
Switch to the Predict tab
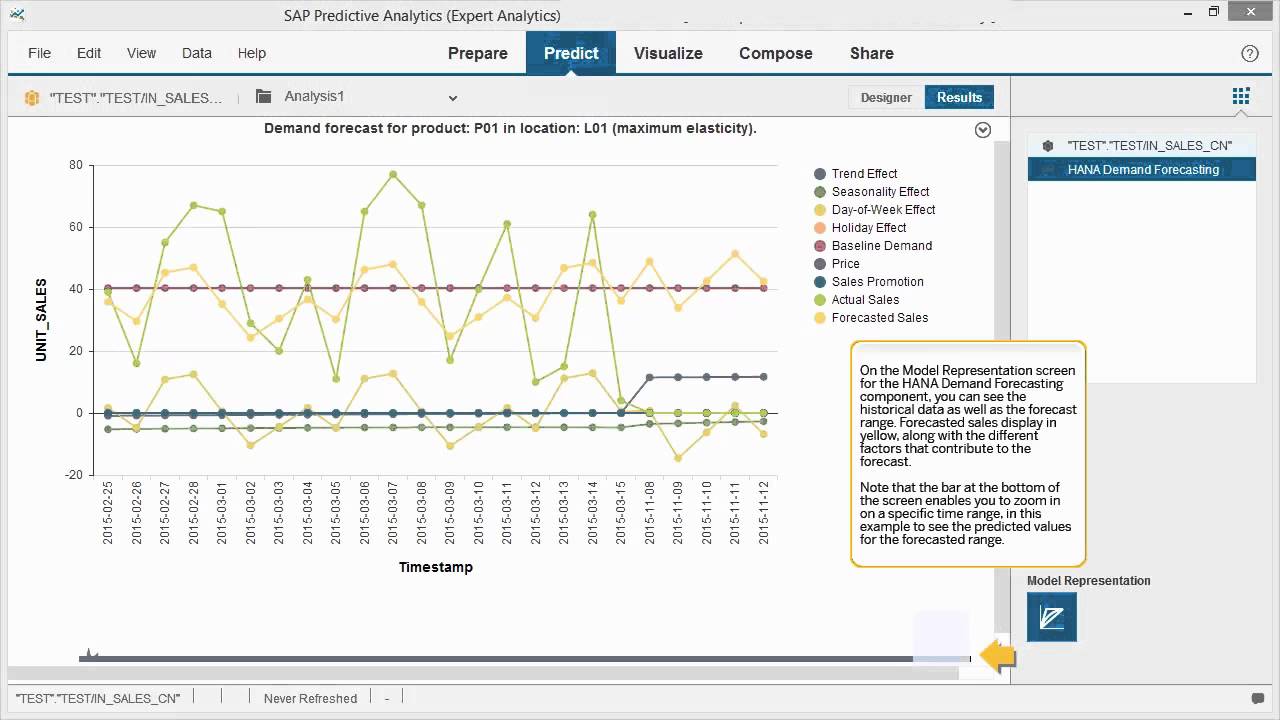coord(571,53)
